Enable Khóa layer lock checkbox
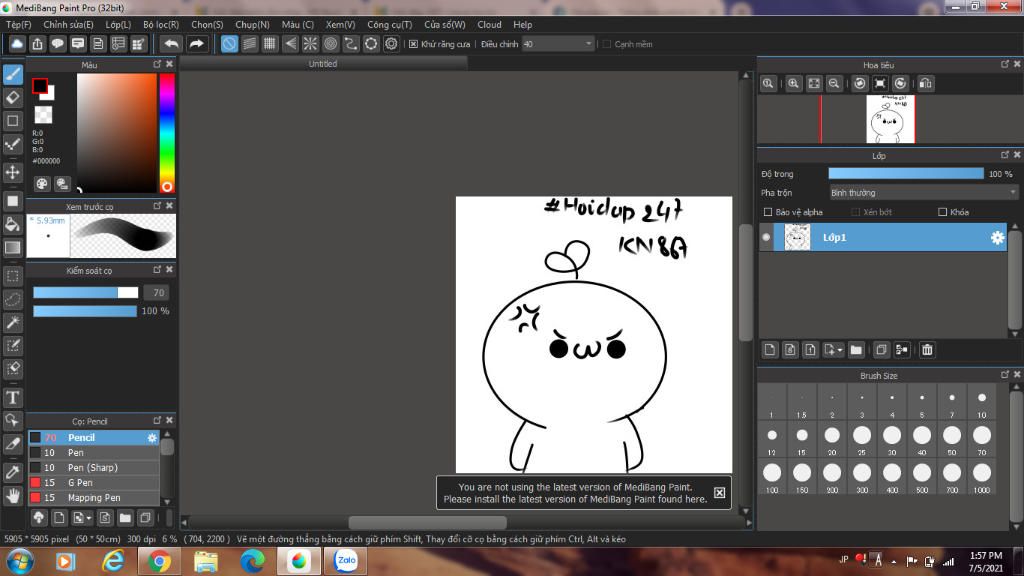Viewport: 1024px width, 576px height. click(x=942, y=212)
